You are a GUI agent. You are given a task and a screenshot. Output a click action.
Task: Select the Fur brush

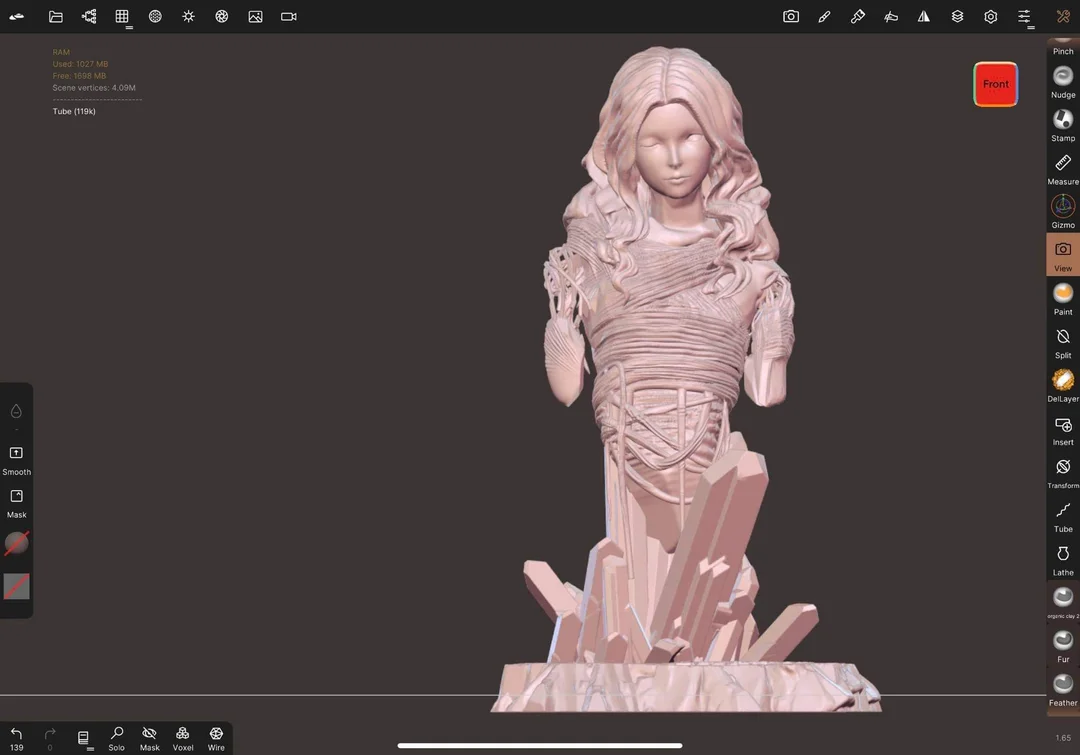pos(1063,646)
